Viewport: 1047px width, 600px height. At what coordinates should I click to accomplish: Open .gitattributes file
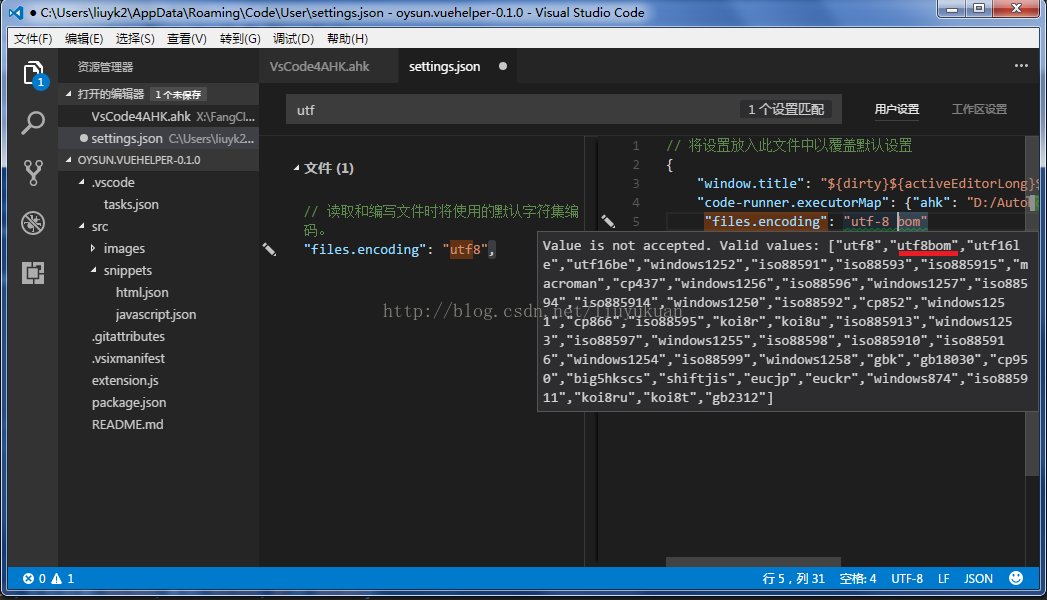pos(128,336)
